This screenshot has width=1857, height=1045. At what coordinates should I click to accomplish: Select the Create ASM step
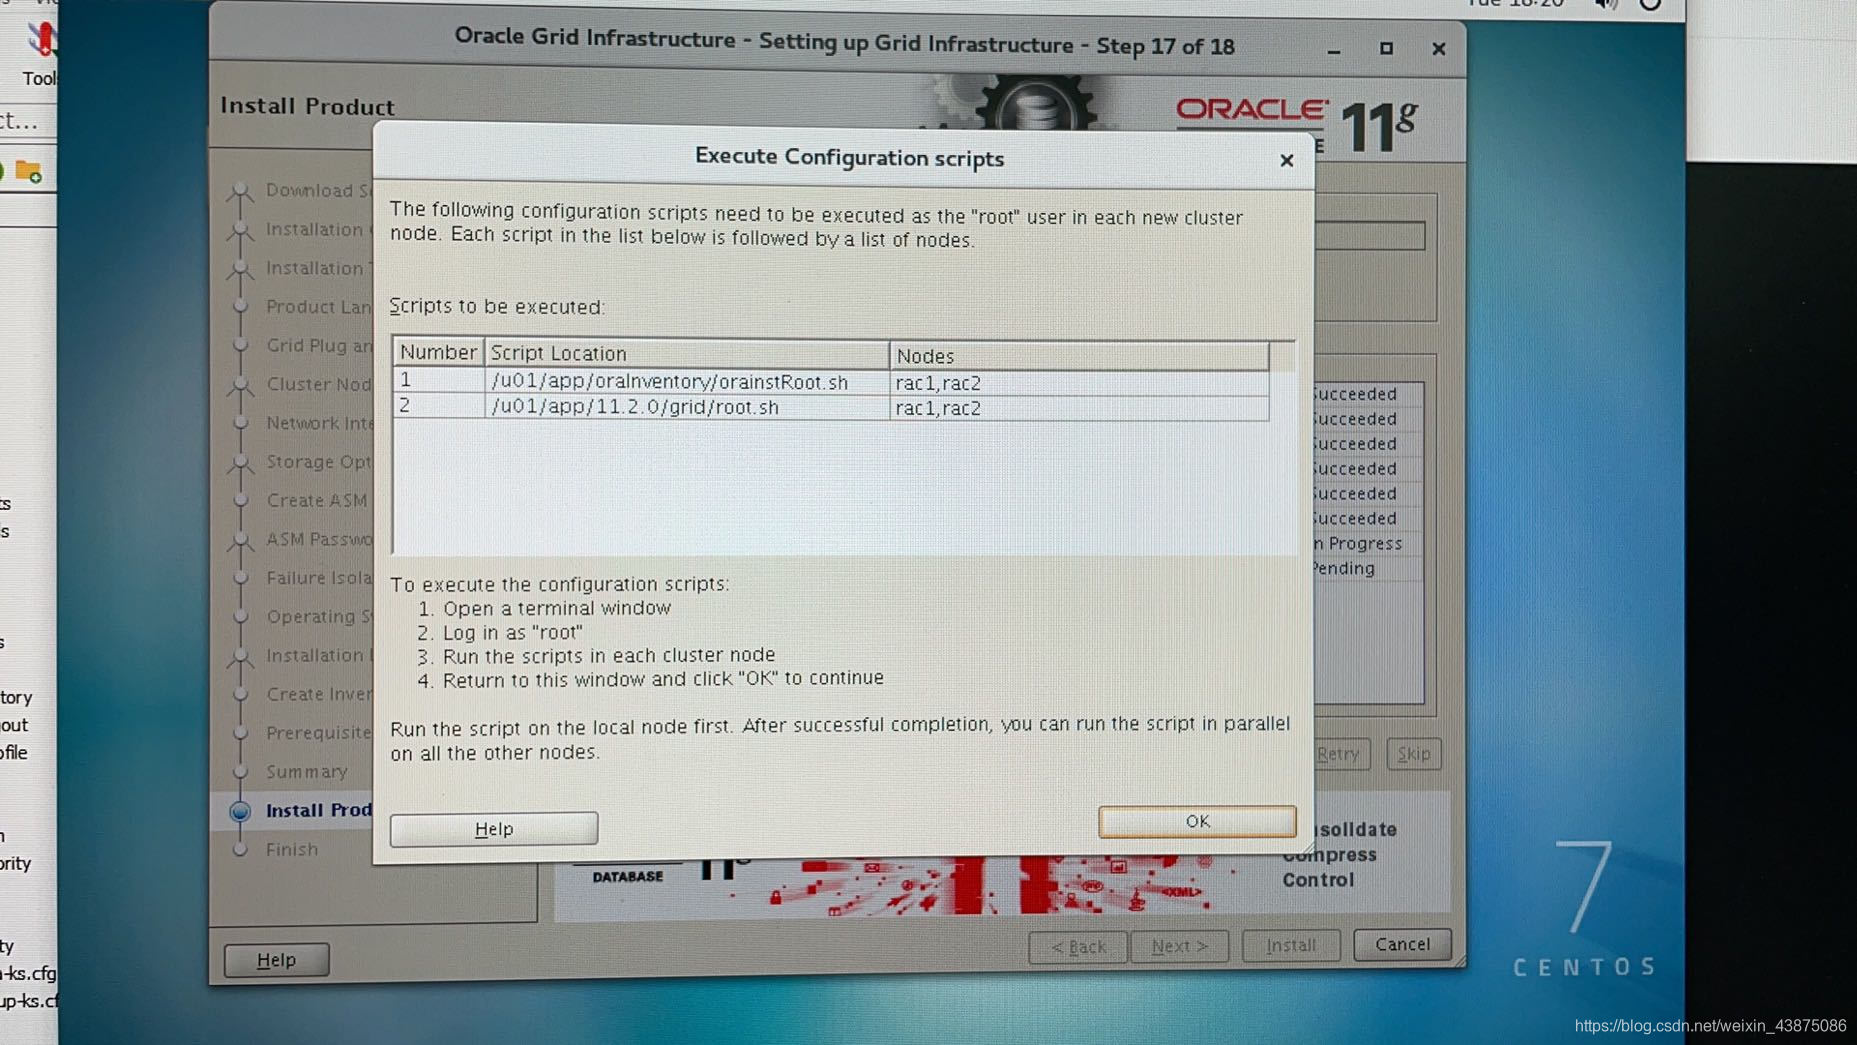click(x=316, y=501)
